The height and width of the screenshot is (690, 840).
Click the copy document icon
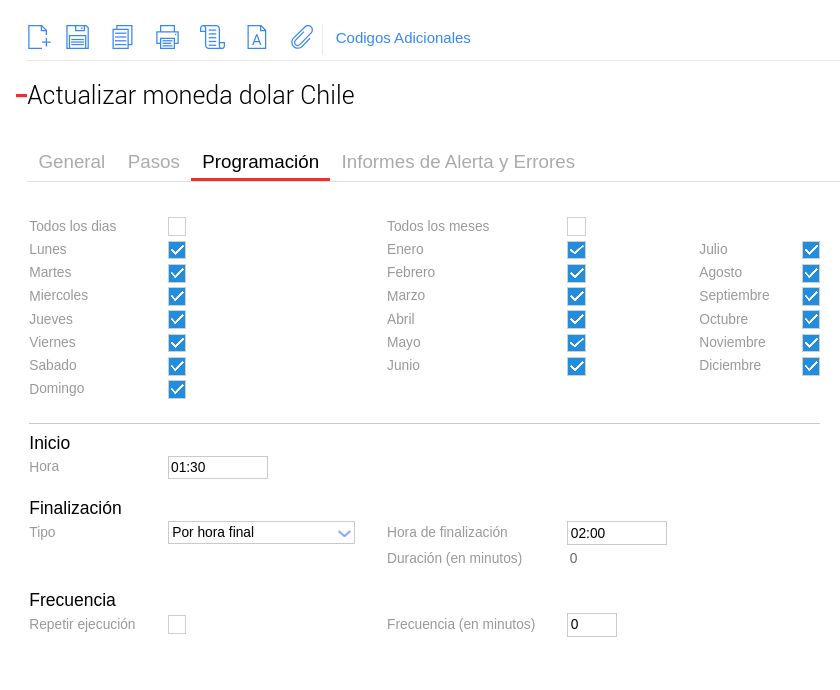coord(123,37)
